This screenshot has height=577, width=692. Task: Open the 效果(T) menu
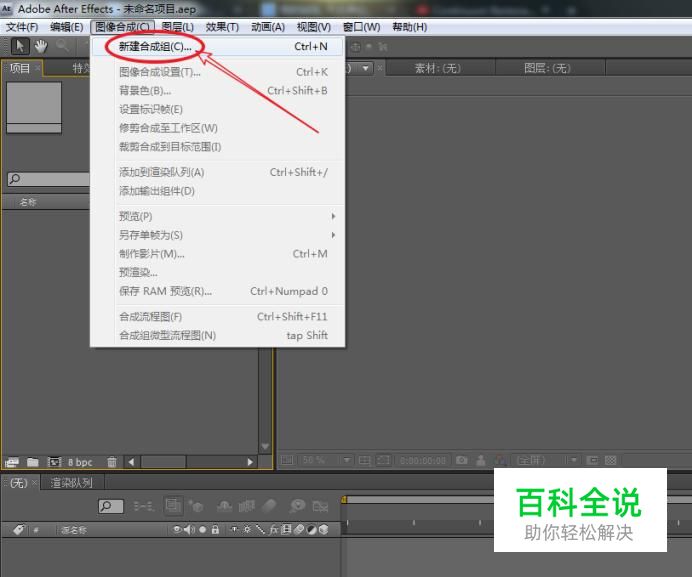[x=222, y=27]
